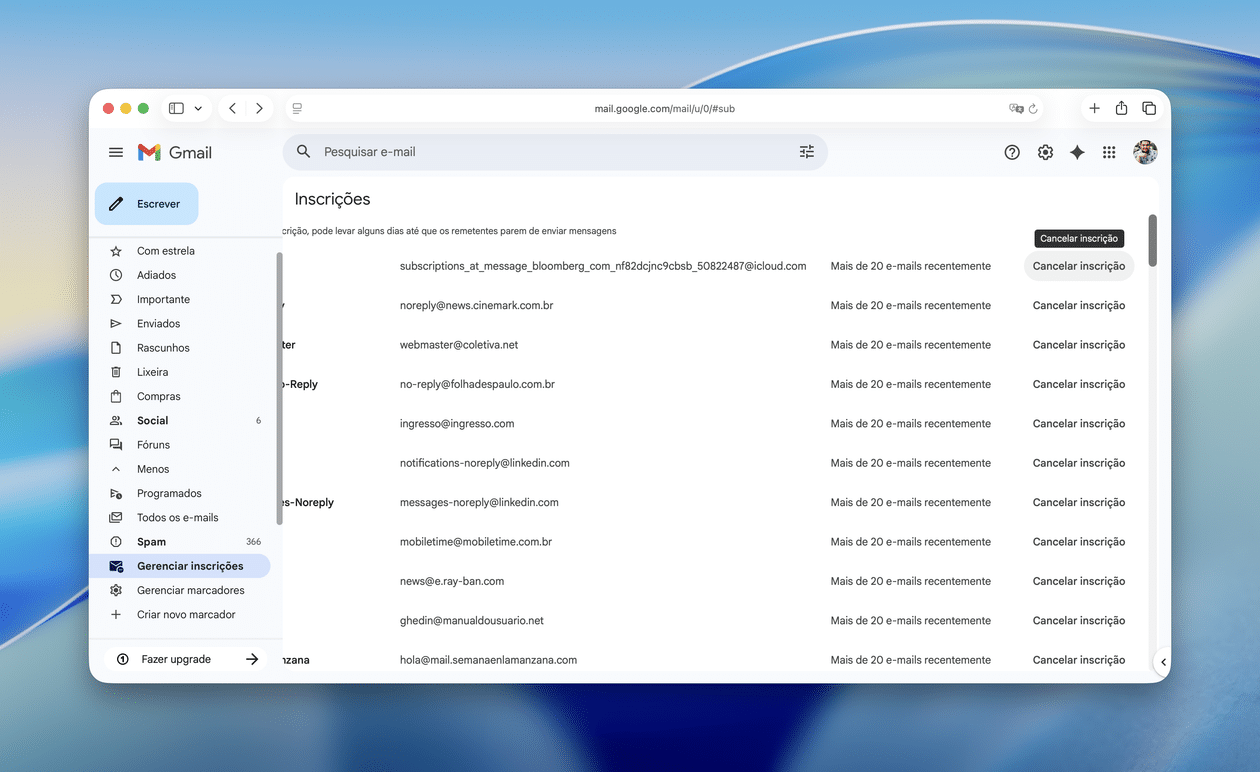The width and height of the screenshot is (1260, 772).
Task: Click the Gemini sparkle icon
Action: point(1077,152)
